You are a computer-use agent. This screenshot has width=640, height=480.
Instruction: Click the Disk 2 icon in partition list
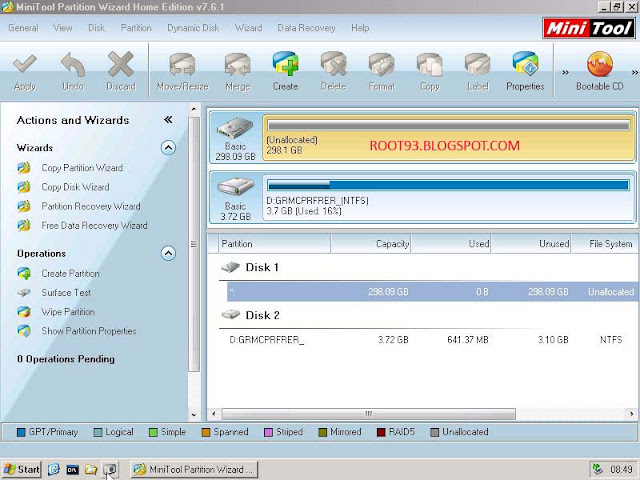230,315
